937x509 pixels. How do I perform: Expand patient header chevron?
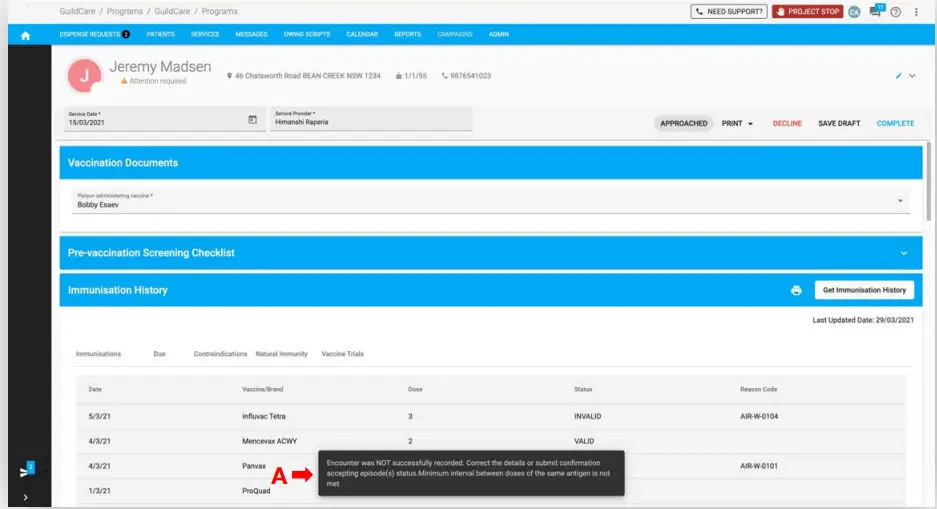(x=912, y=76)
